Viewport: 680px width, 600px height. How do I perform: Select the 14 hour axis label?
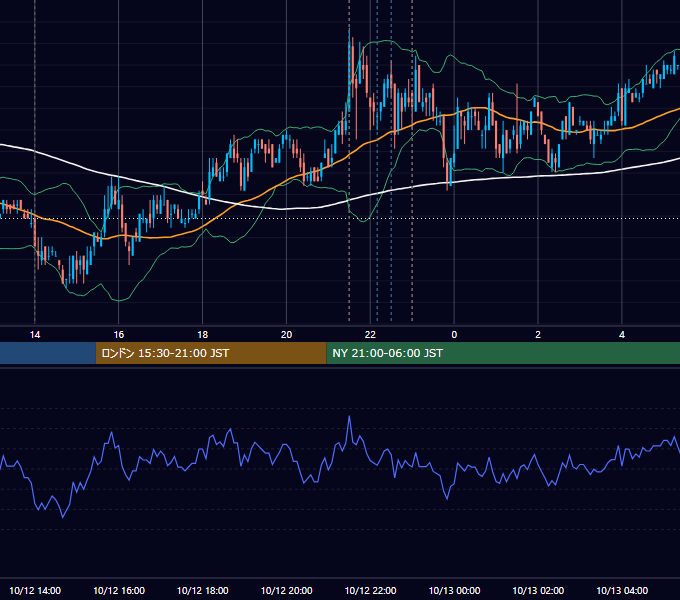pyautogui.click(x=35, y=335)
